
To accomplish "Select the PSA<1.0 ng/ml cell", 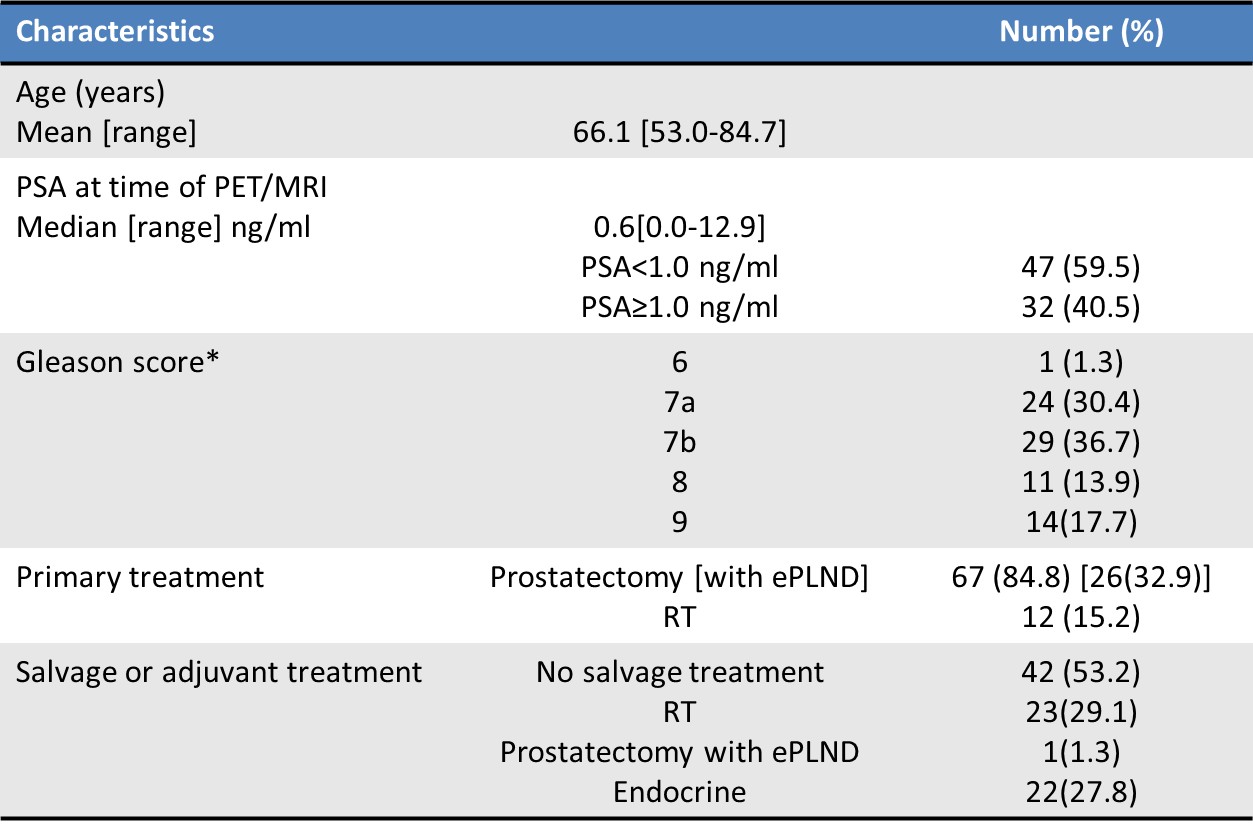I will [680, 268].
